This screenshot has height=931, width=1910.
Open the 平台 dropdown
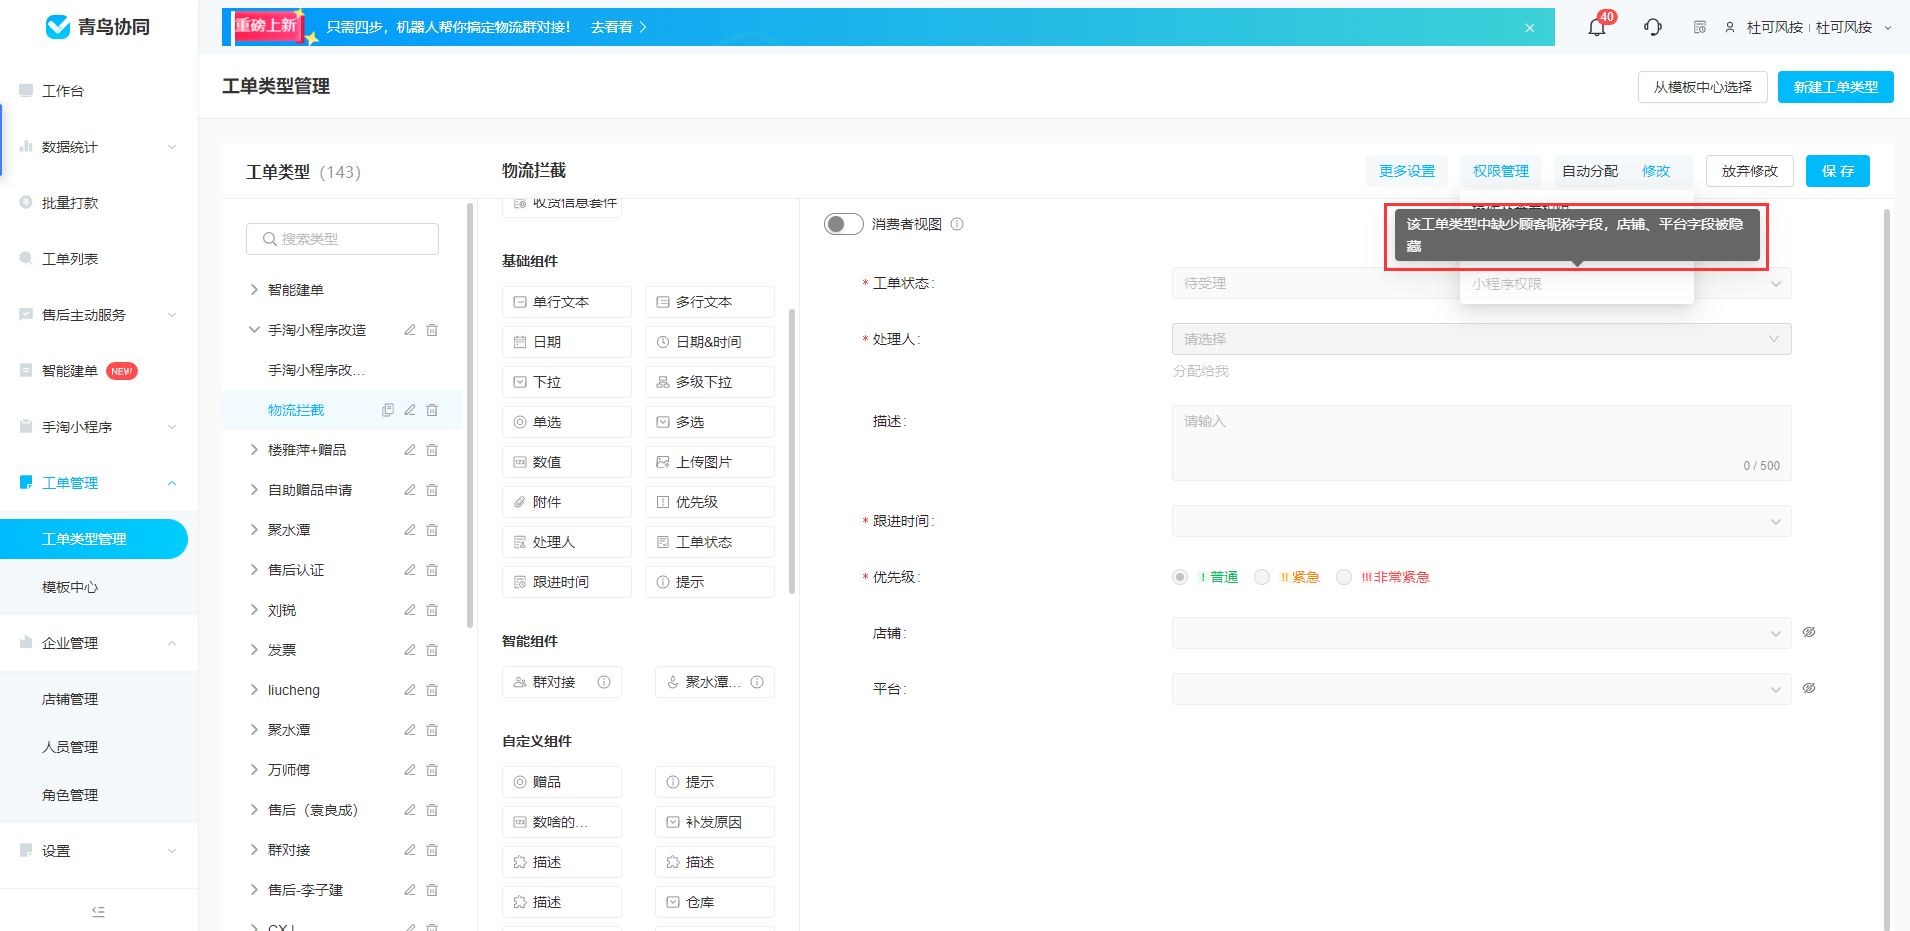coord(1481,689)
